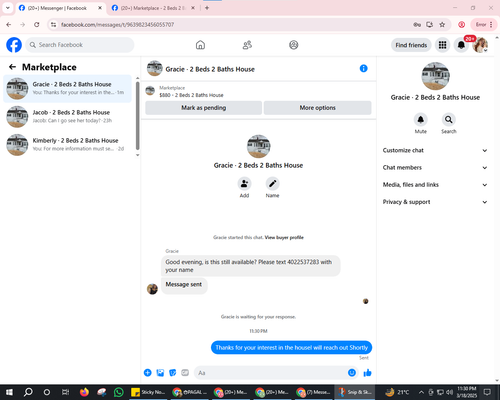Open the notifications bell in header
The height and width of the screenshot is (400, 500).
click(x=461, y=45)
